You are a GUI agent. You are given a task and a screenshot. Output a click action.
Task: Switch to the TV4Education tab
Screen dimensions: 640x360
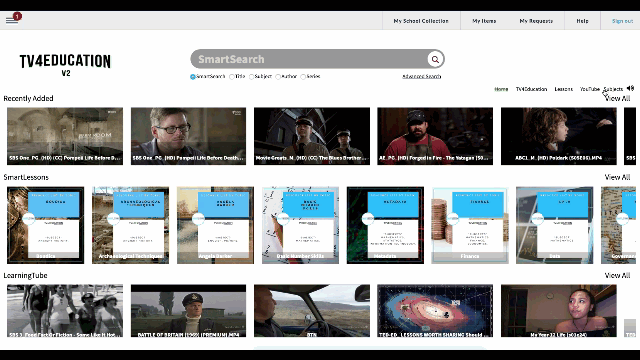(531, 89)
